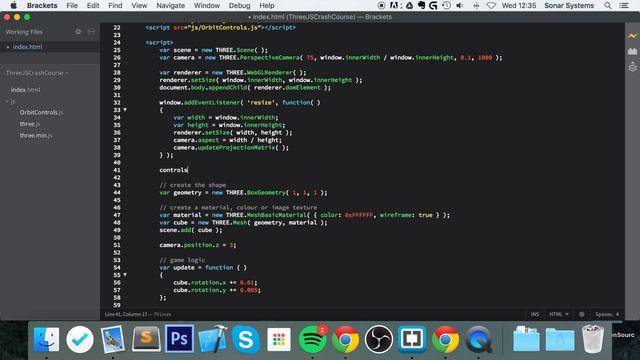640x360 pixels.
Task: Open the Brackets application menu
Action: pos(42,6)
